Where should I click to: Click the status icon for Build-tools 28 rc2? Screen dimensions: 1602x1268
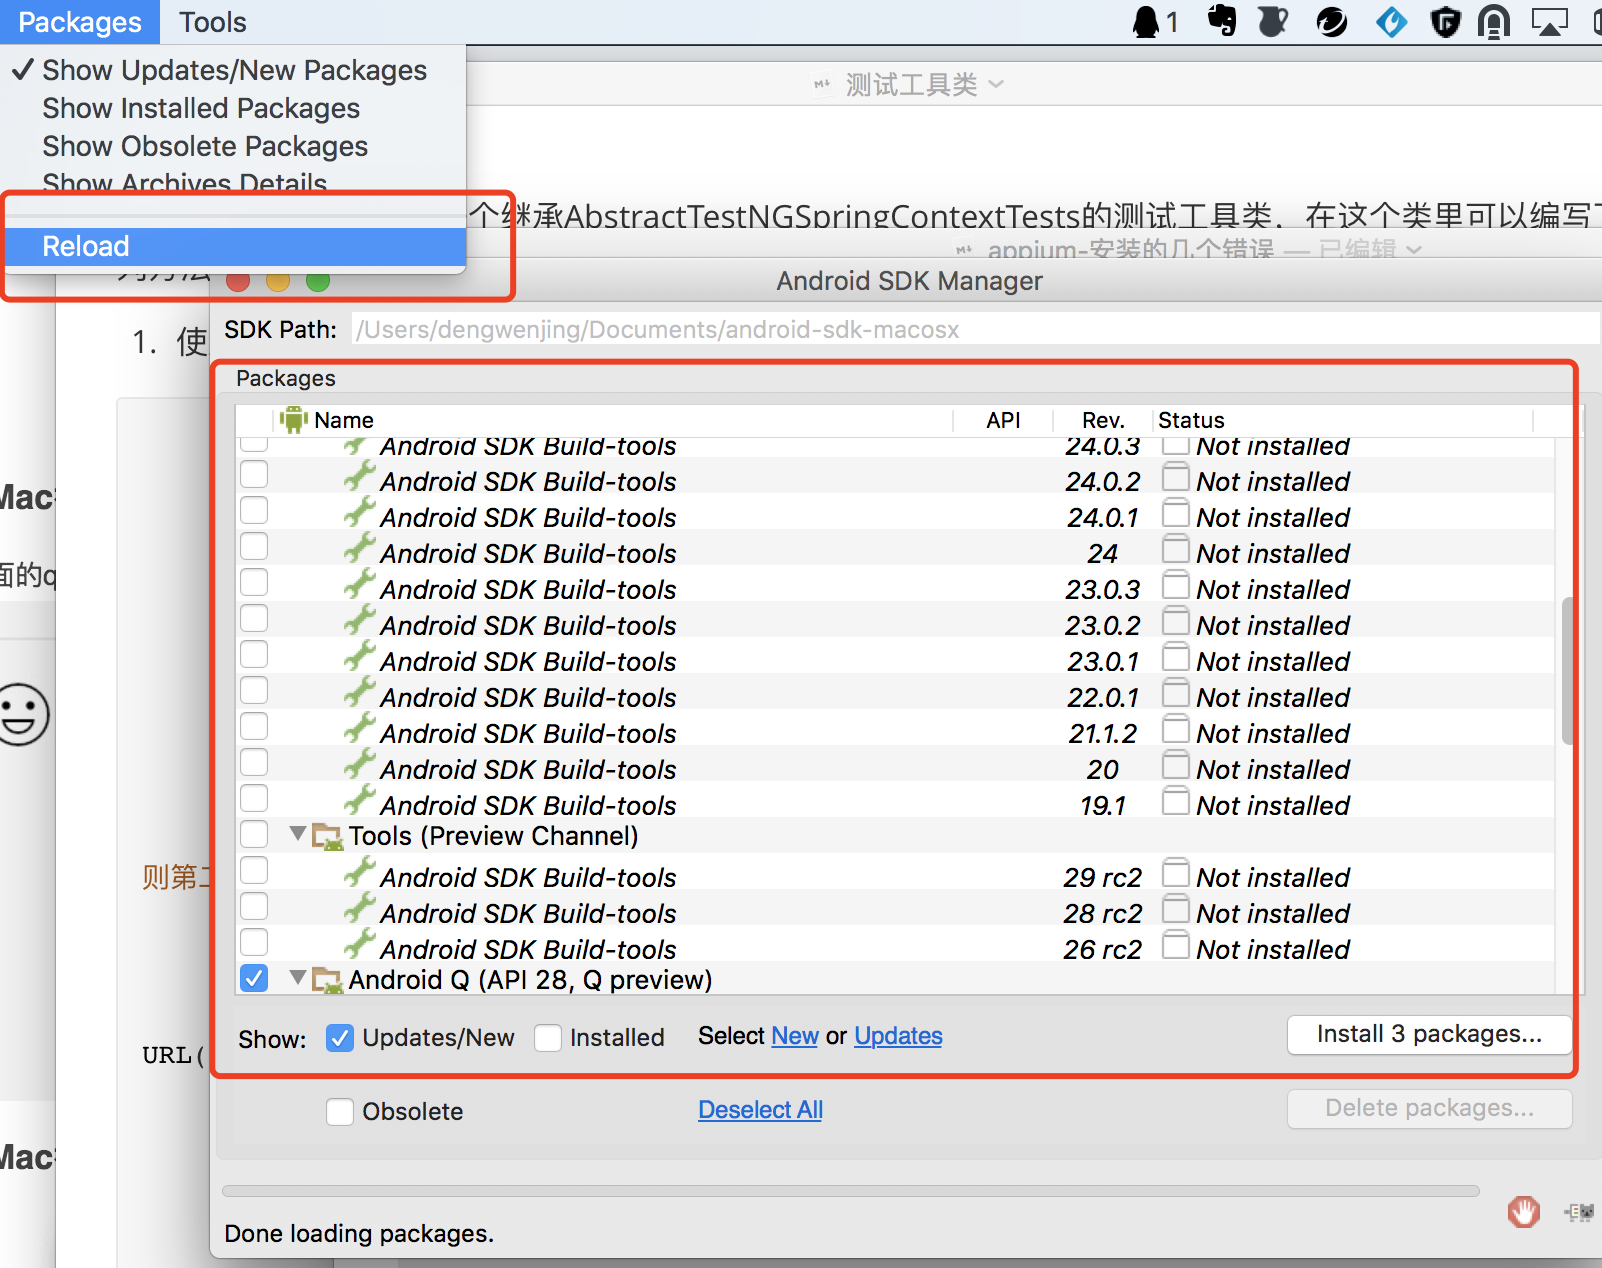[x=1175, y=911]
